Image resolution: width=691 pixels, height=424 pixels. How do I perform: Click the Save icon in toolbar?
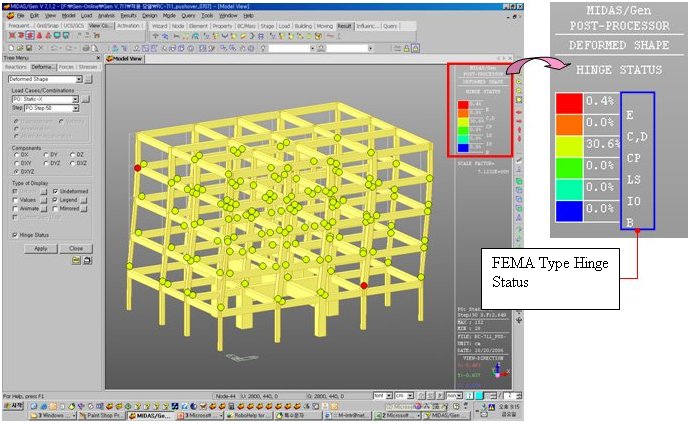29,48
